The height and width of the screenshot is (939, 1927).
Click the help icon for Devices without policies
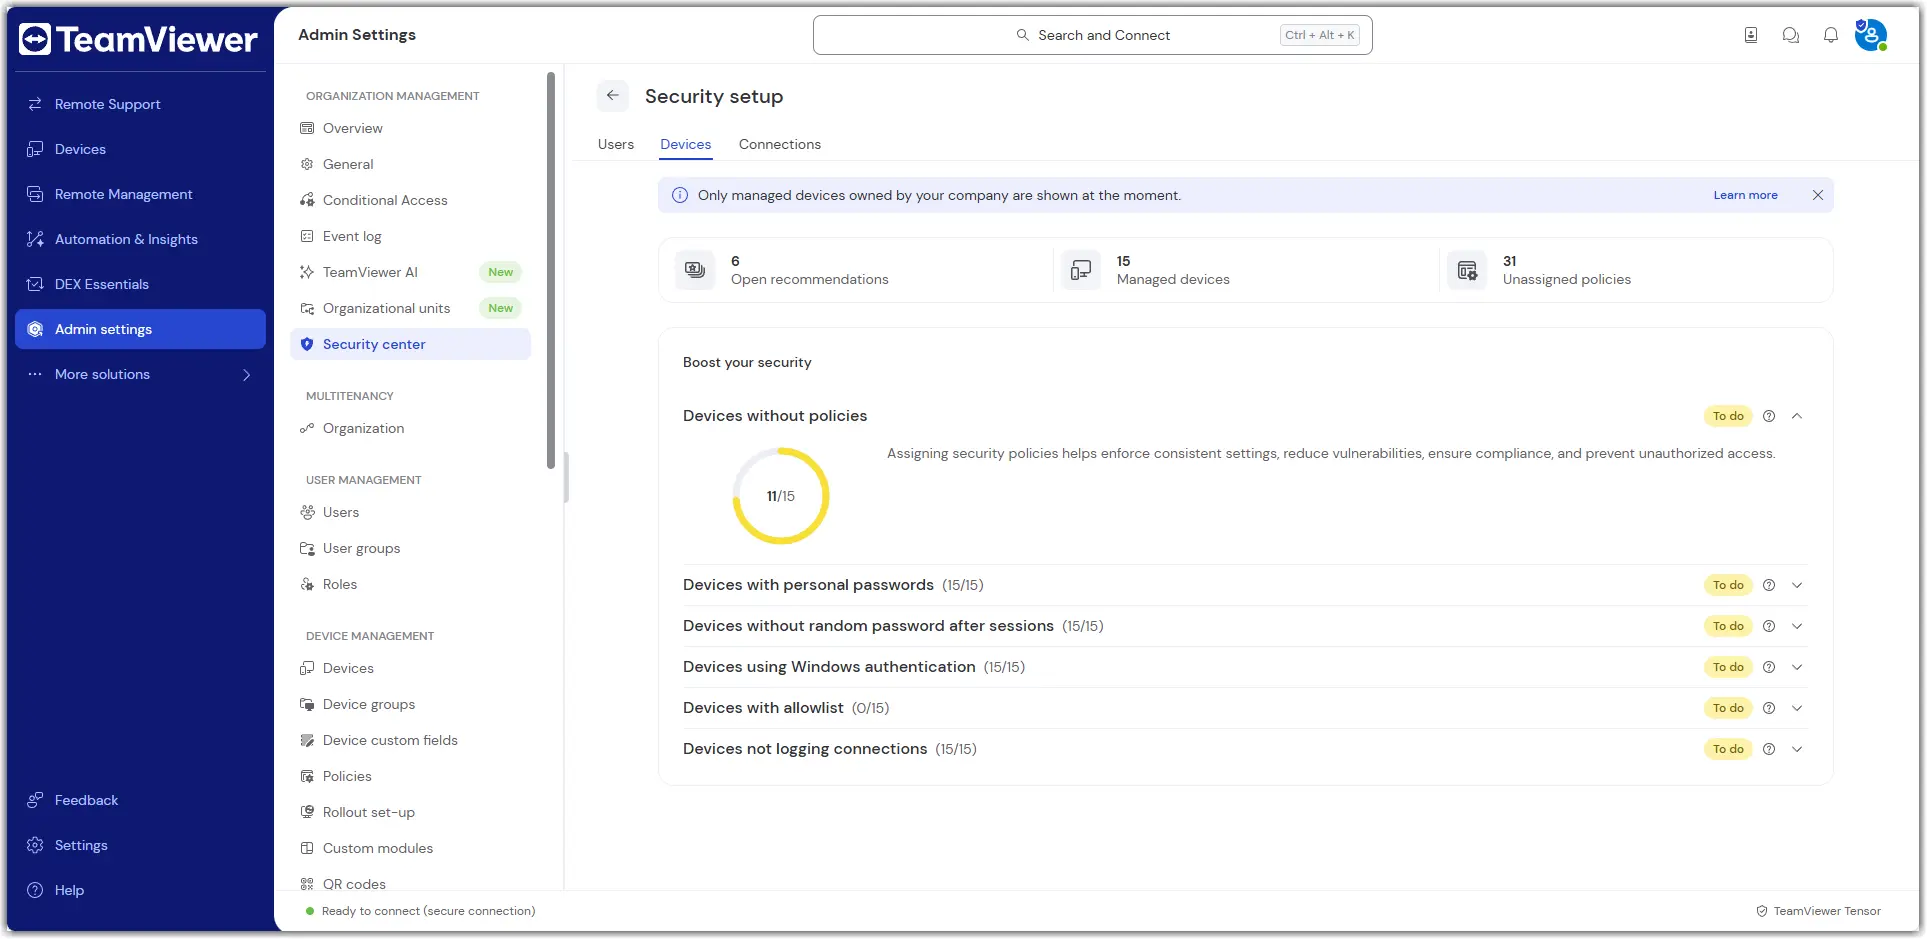pos(1769,416)
